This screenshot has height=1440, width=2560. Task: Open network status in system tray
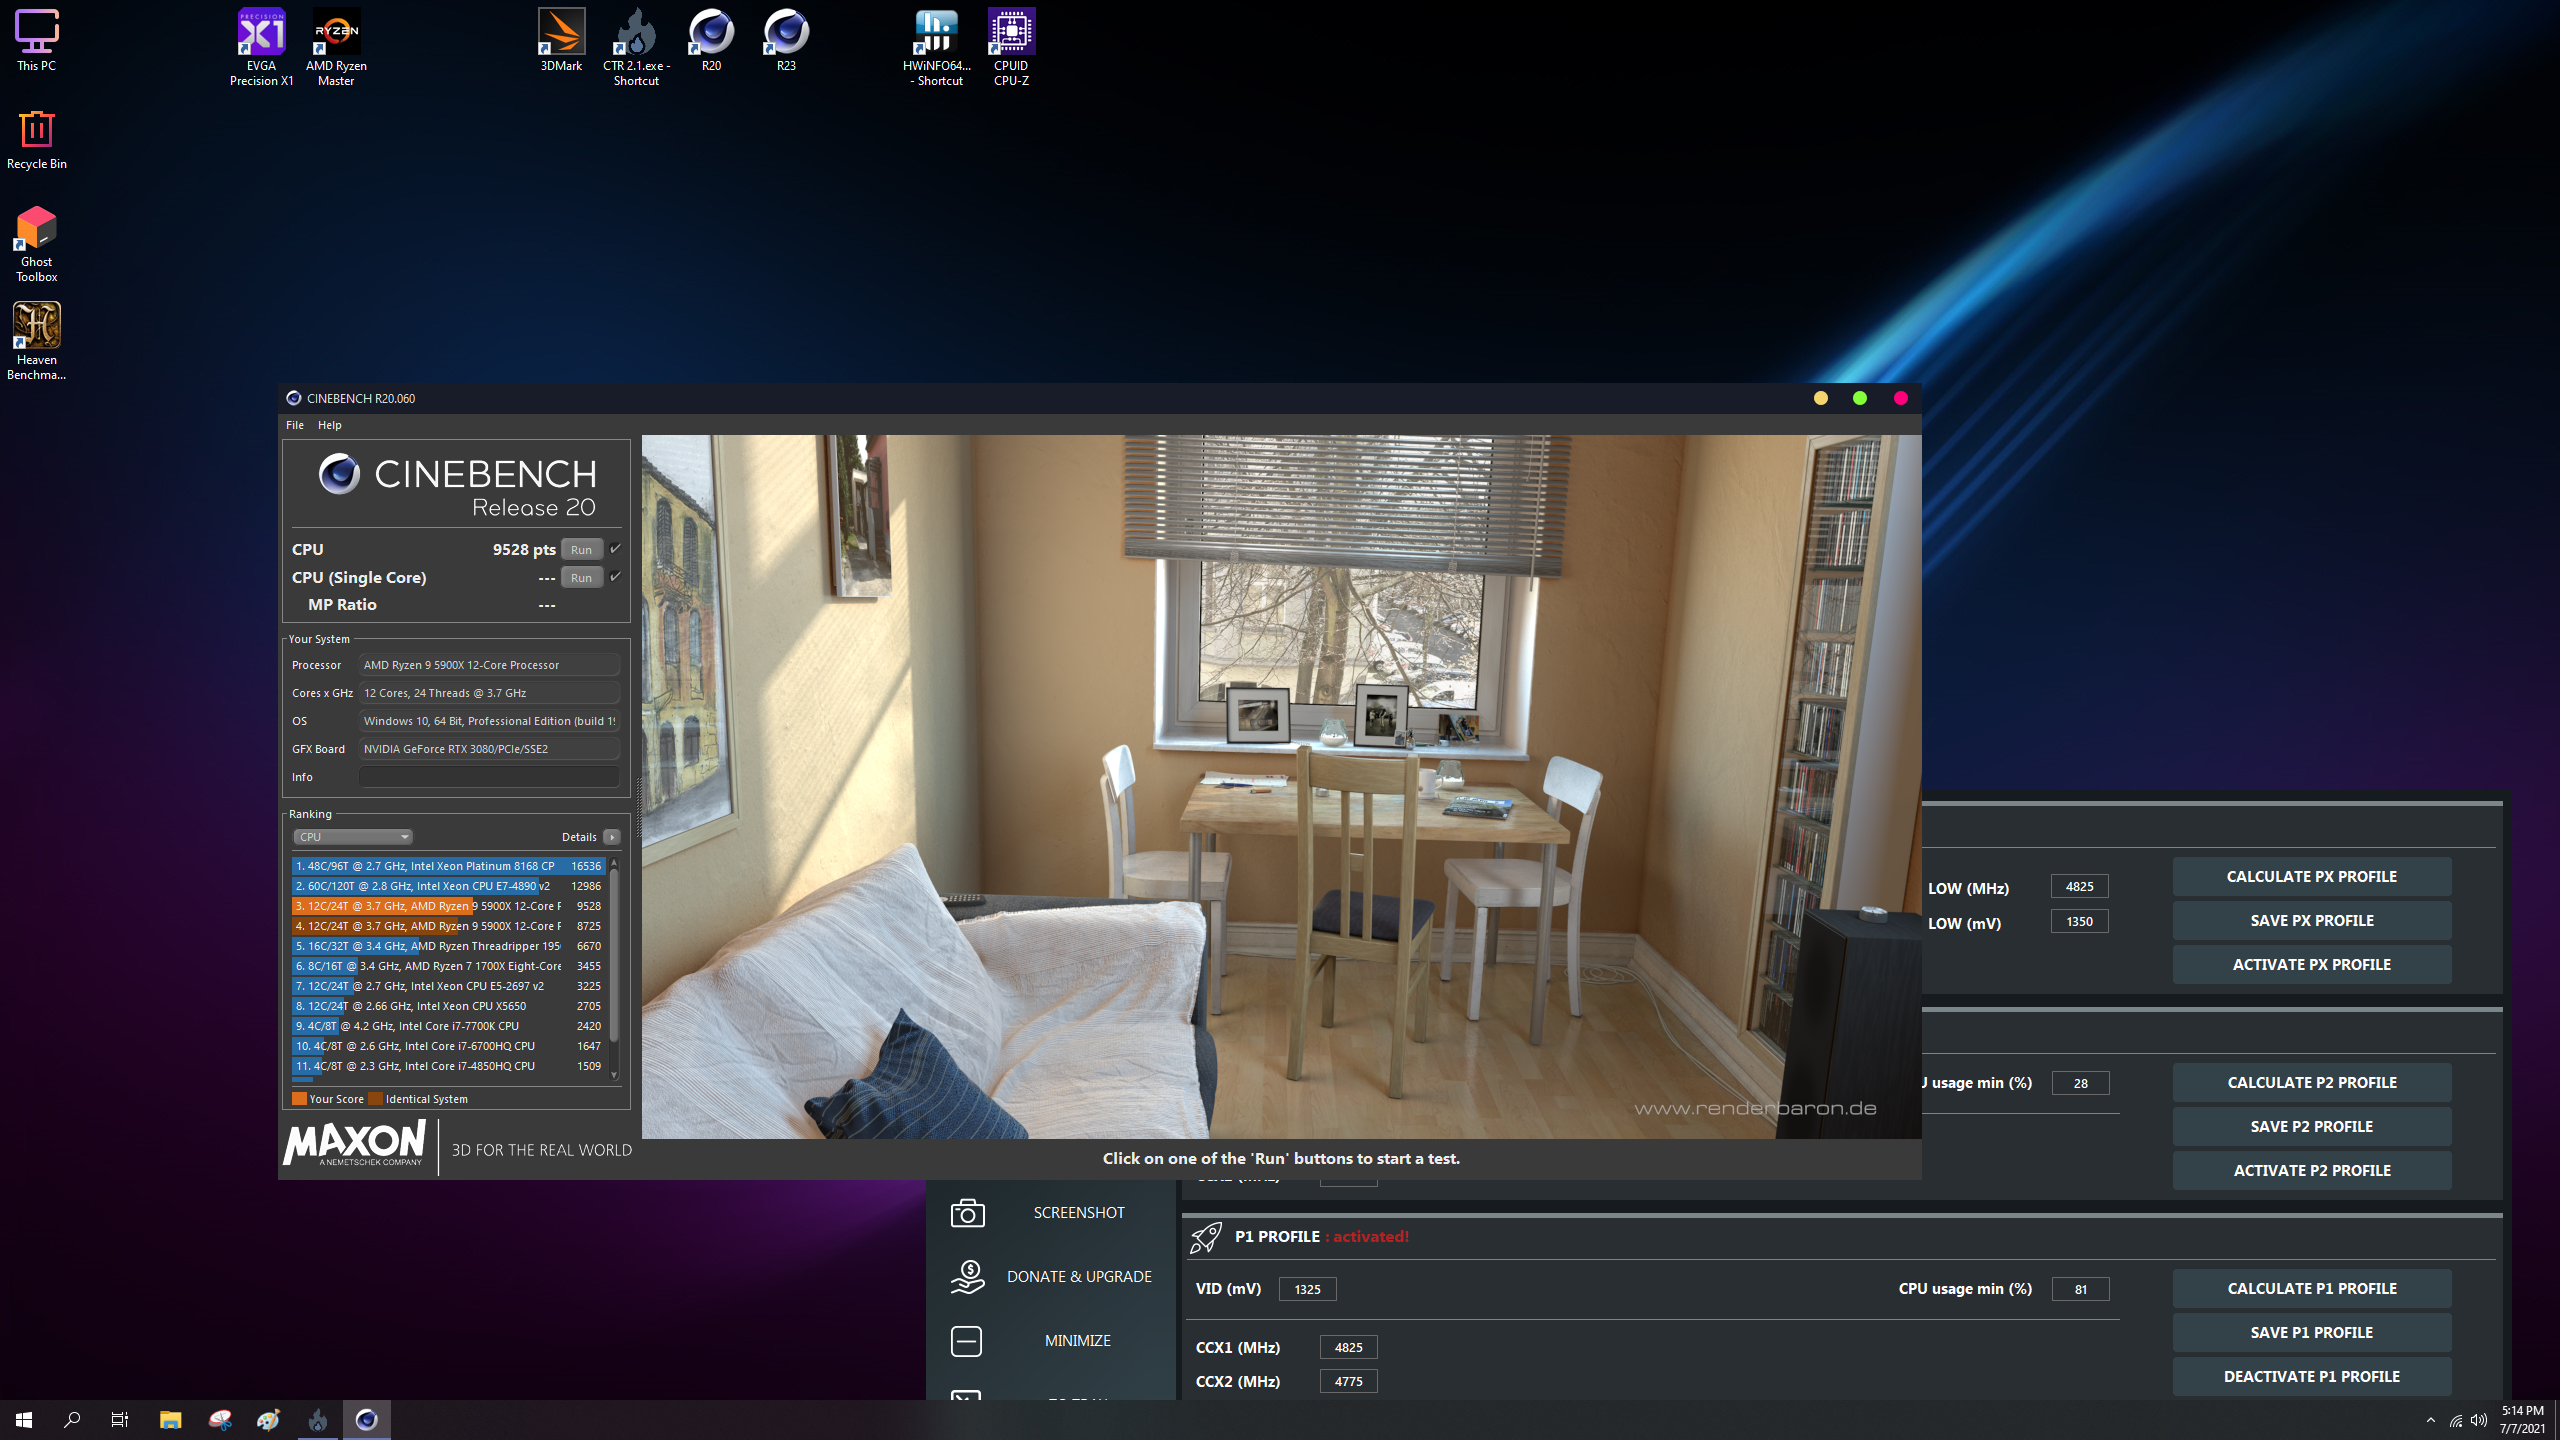pos(2456,1420)
